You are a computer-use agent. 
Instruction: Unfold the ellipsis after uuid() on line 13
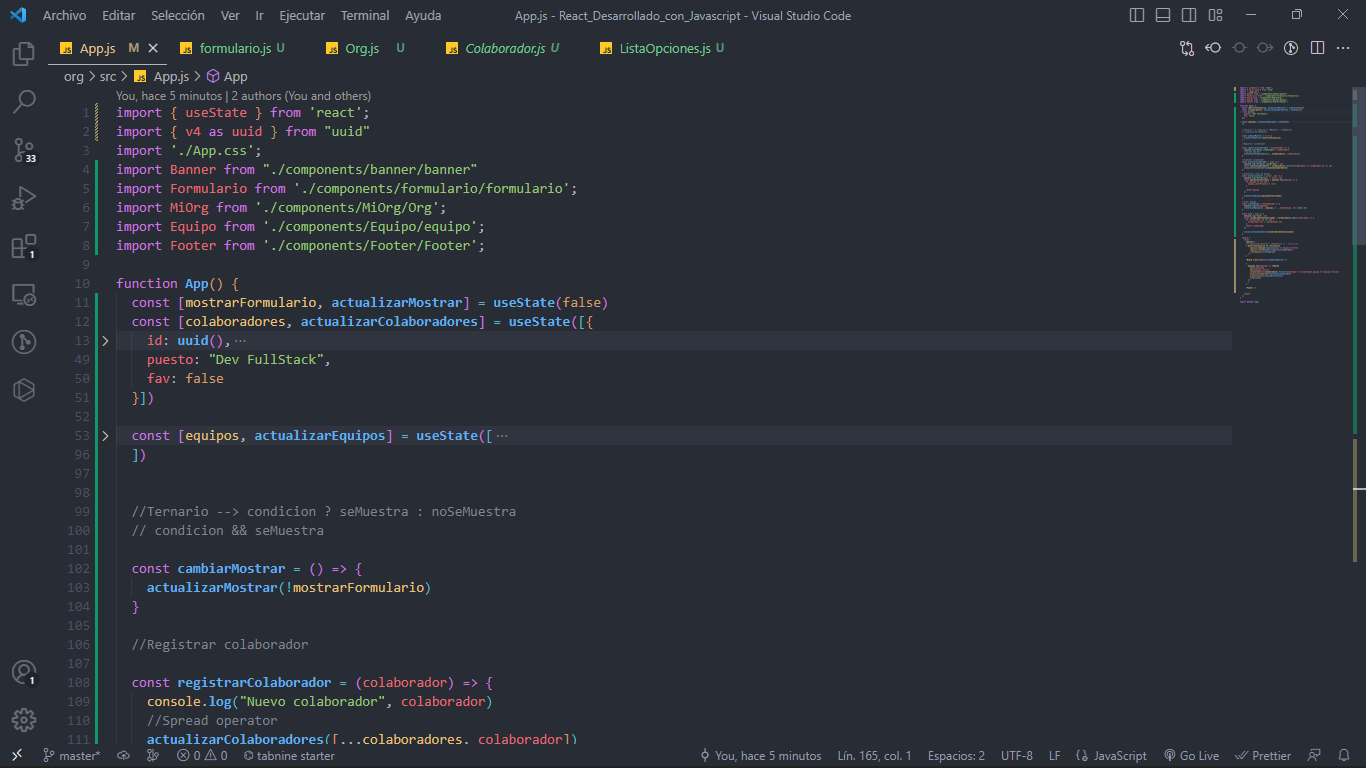pyautogui.click(x=240, y=341)
